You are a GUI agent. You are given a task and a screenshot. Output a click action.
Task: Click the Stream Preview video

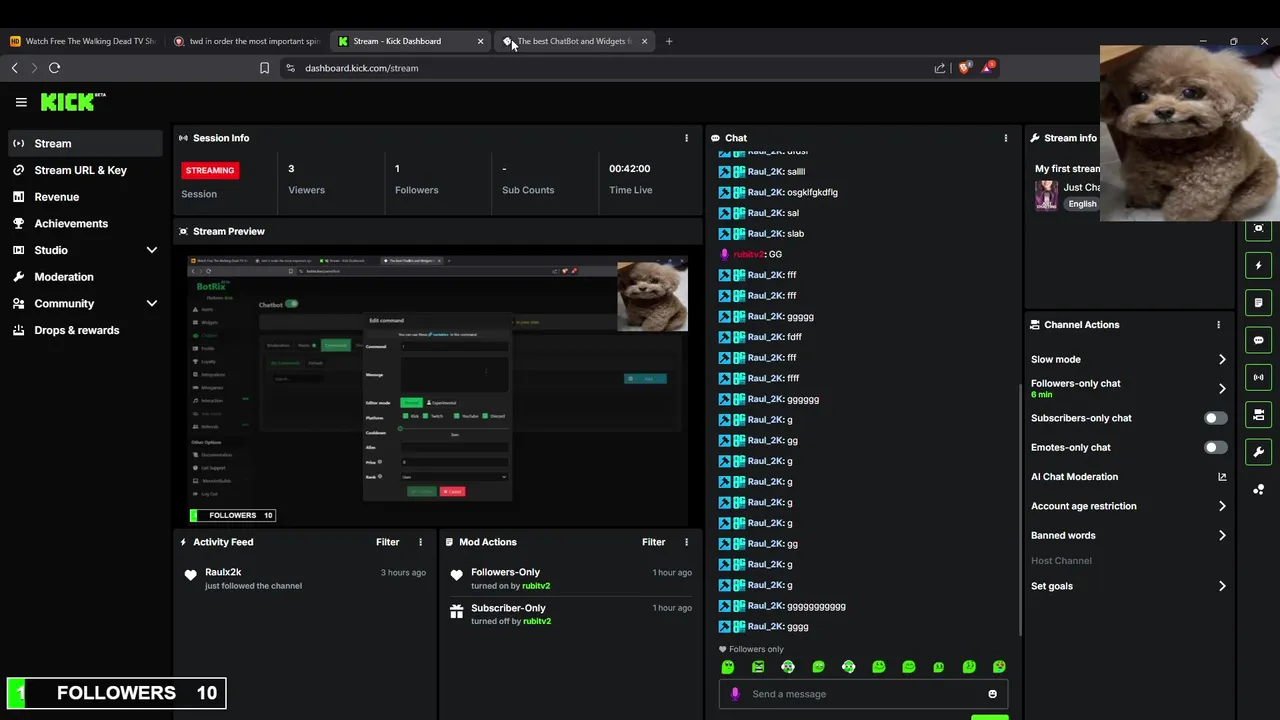[x=438, y=390]
